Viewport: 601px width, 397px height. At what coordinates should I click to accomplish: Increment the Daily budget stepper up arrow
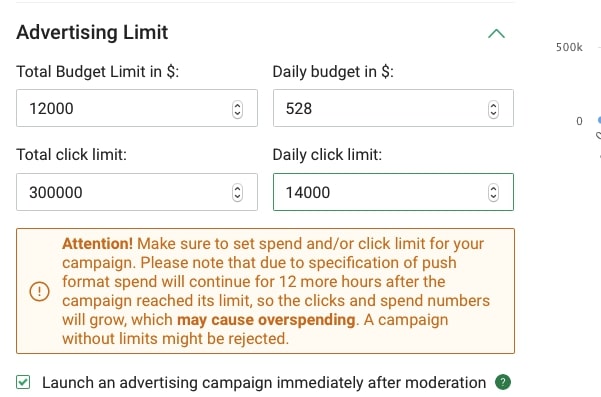pyautogui.click(x=493, y=105)
